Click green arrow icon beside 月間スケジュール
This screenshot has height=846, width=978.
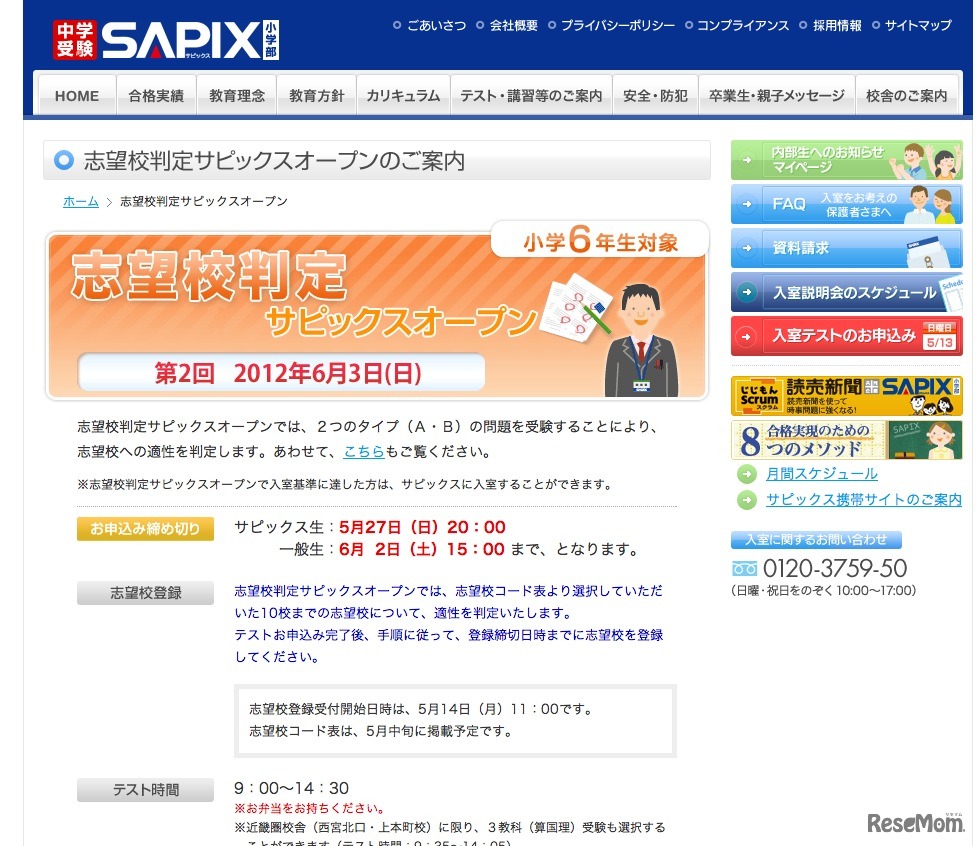pos(747,474)
